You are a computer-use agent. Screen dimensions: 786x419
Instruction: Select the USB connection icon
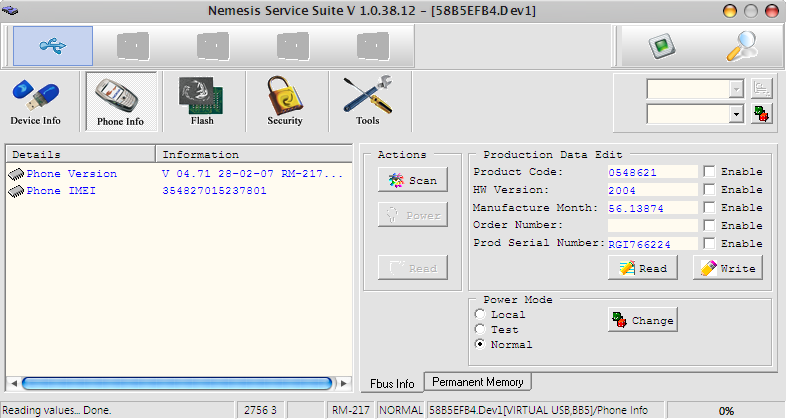coord(53,46)
